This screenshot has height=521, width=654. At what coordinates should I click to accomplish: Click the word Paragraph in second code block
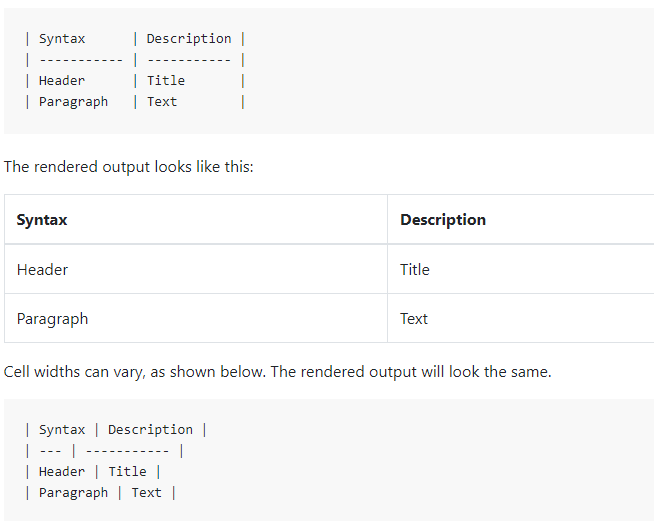[73, 493]
